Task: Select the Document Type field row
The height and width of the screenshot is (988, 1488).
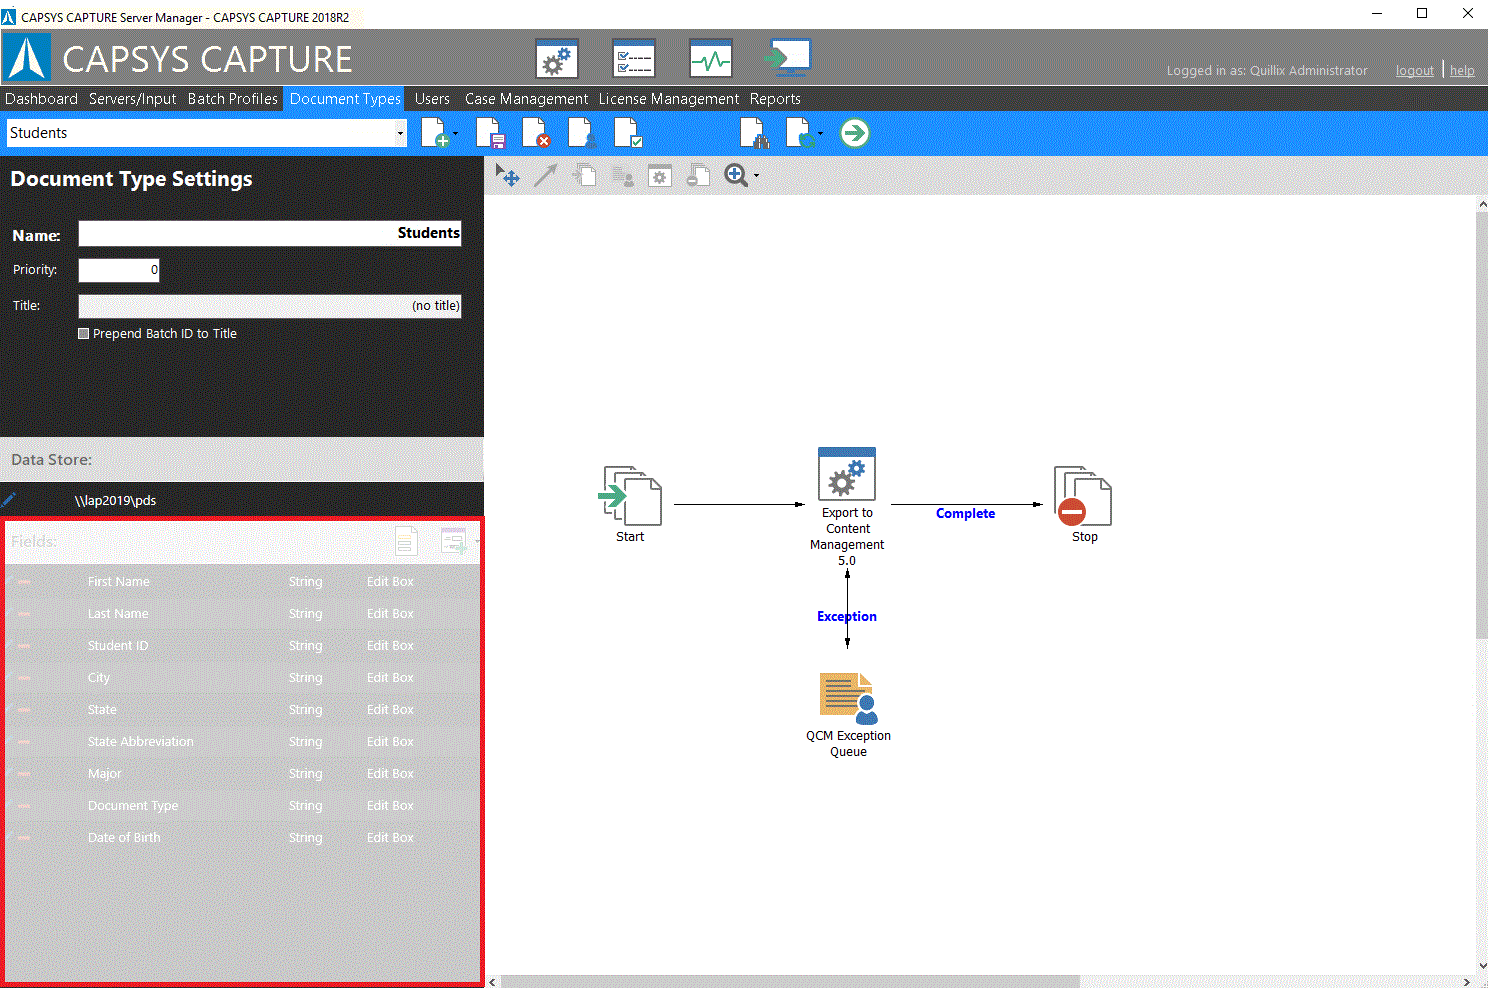Action: click(x=242, y=805)
